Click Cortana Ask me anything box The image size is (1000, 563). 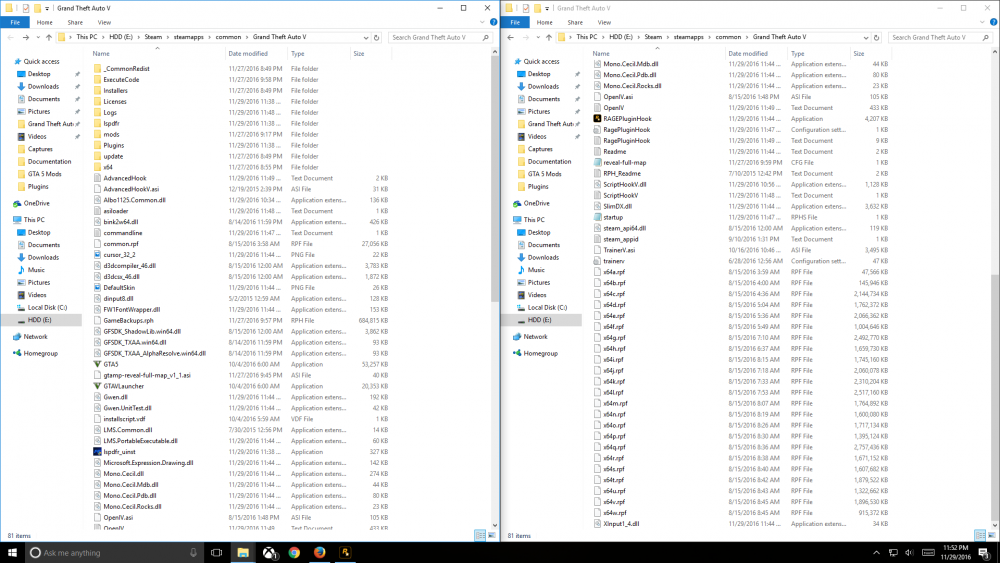point(115,553)
